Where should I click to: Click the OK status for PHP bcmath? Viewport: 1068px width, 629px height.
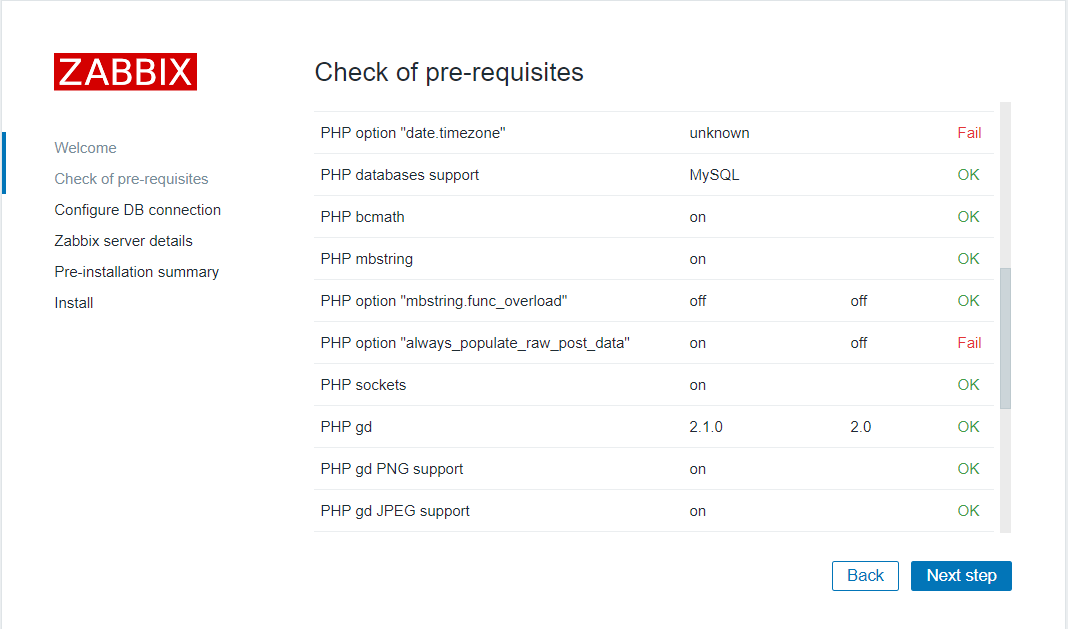pos(968,217)
